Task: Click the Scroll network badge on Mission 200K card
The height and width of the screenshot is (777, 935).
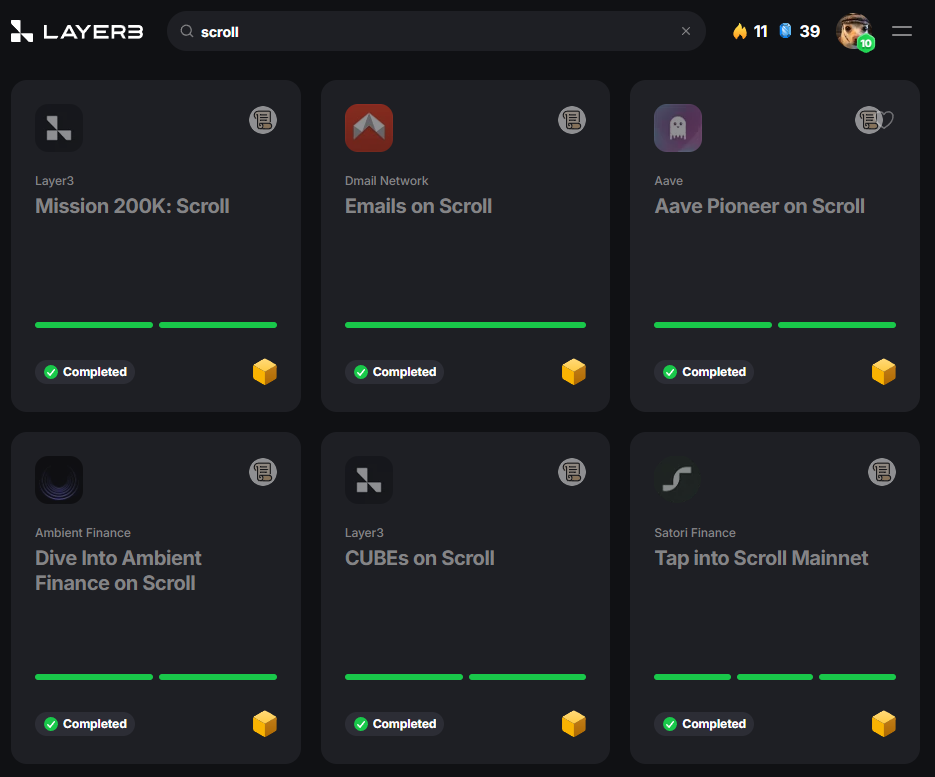Action: coord(263,120)
